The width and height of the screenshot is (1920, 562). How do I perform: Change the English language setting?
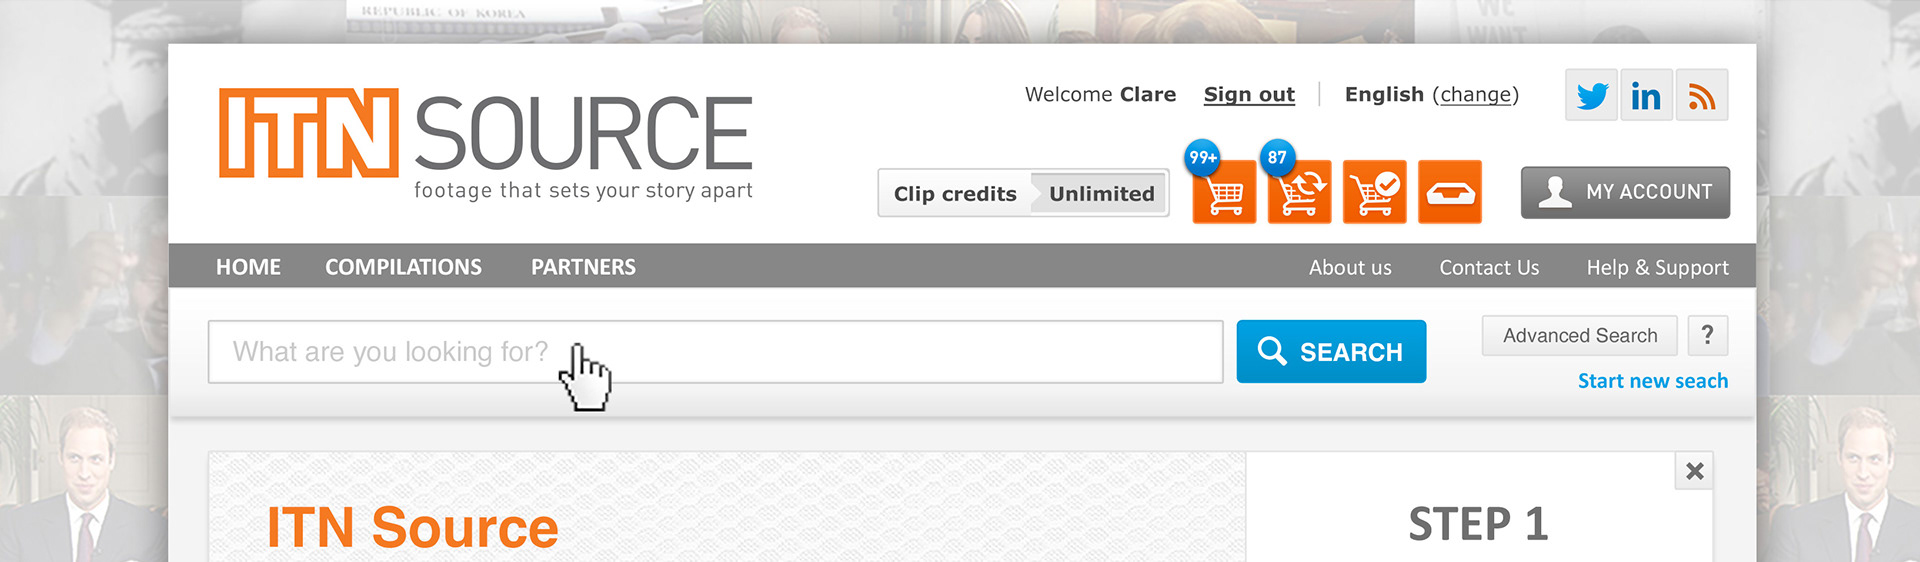point(1476,94)
